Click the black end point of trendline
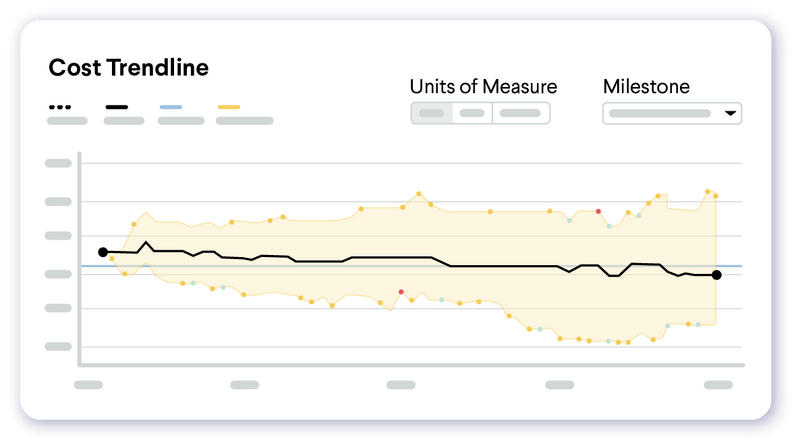Viewport: 800px width, 448px height. pos(716,275)
